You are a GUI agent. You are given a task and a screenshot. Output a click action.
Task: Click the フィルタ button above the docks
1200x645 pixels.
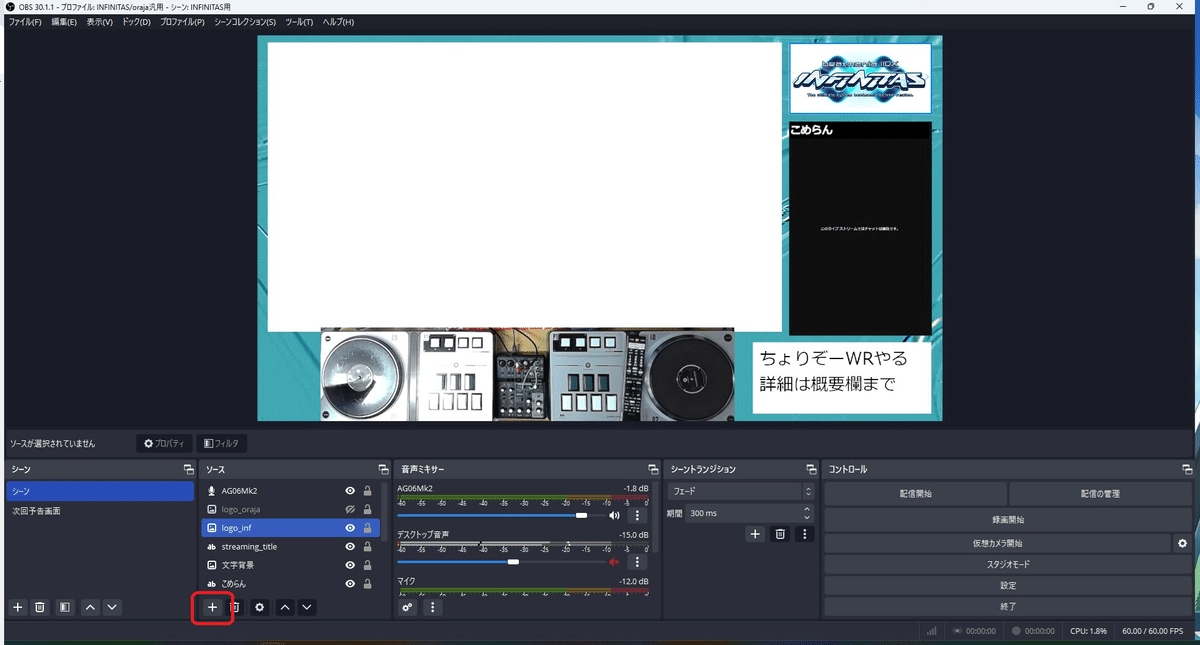point(221,443)
